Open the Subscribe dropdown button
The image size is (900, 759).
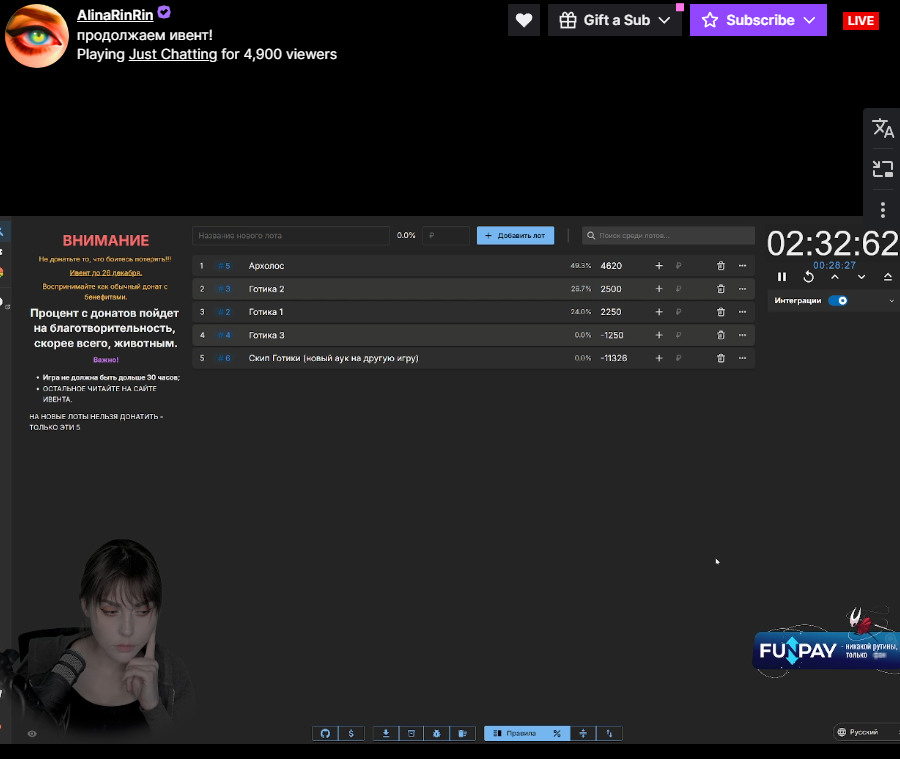point(758,20)
